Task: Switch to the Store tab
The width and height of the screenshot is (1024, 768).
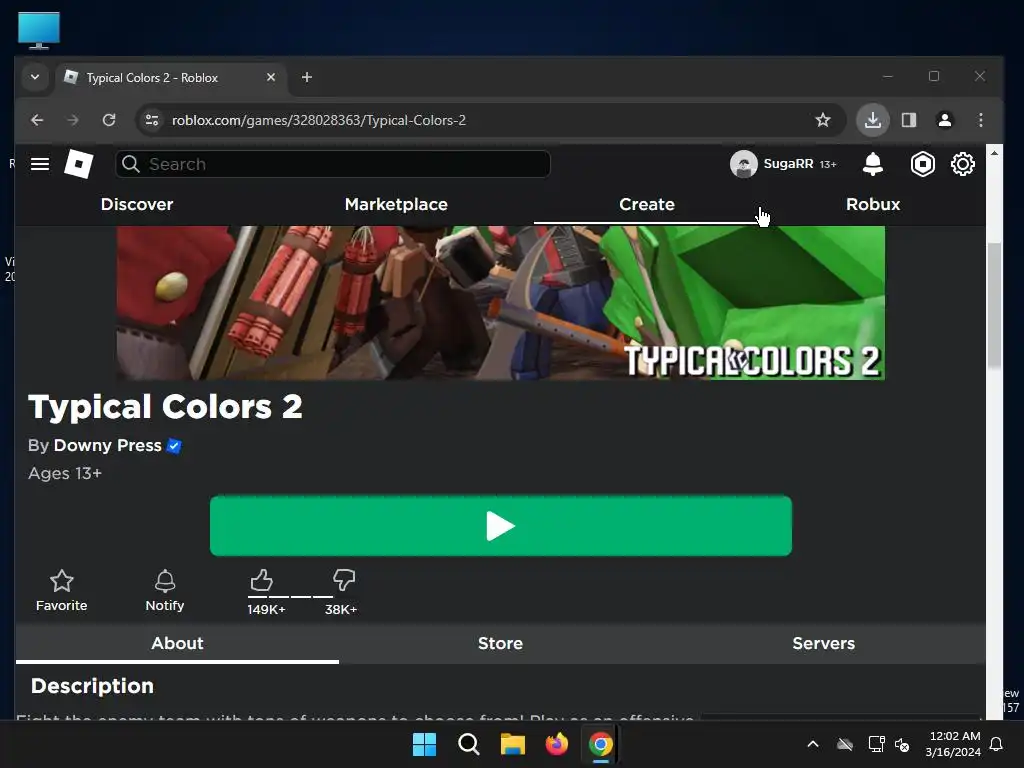Action: [x=500, y=643]
